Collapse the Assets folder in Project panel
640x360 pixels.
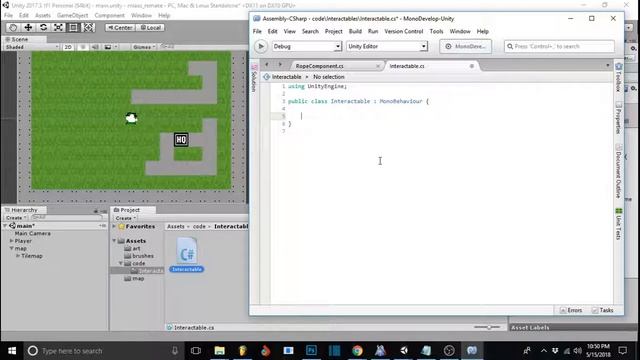(x=114, y=241)
